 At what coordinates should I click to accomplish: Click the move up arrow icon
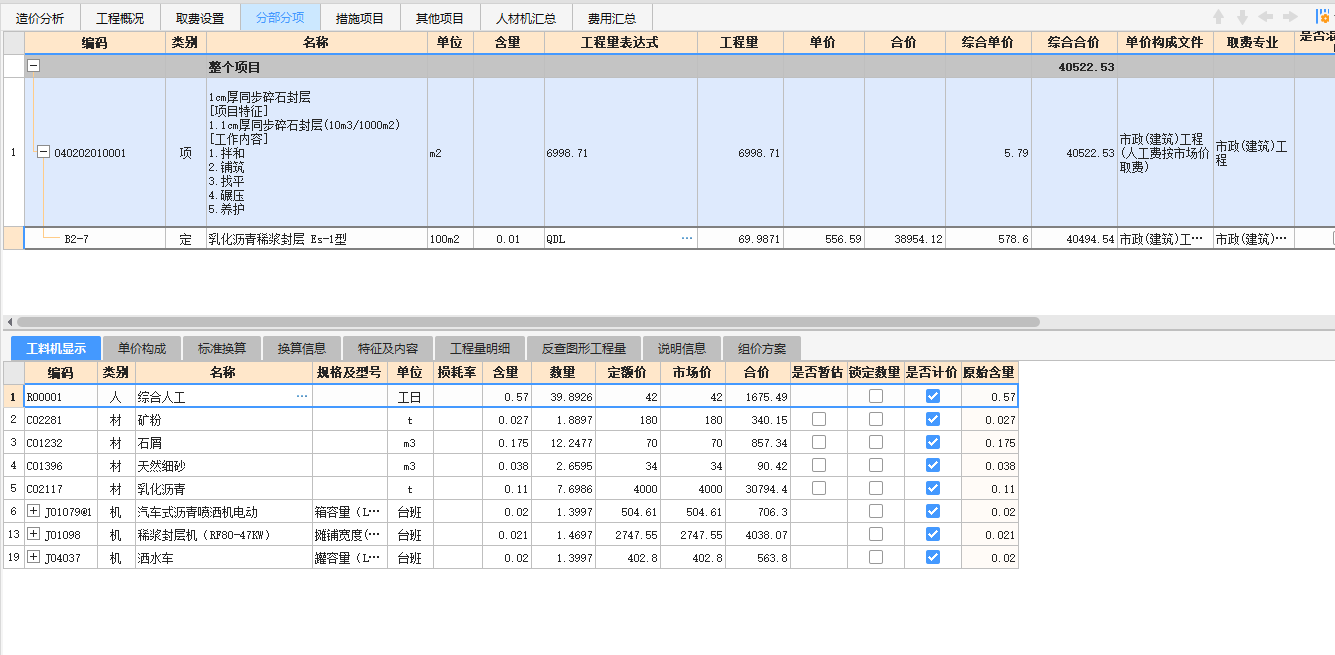[x=1218, y=17]
